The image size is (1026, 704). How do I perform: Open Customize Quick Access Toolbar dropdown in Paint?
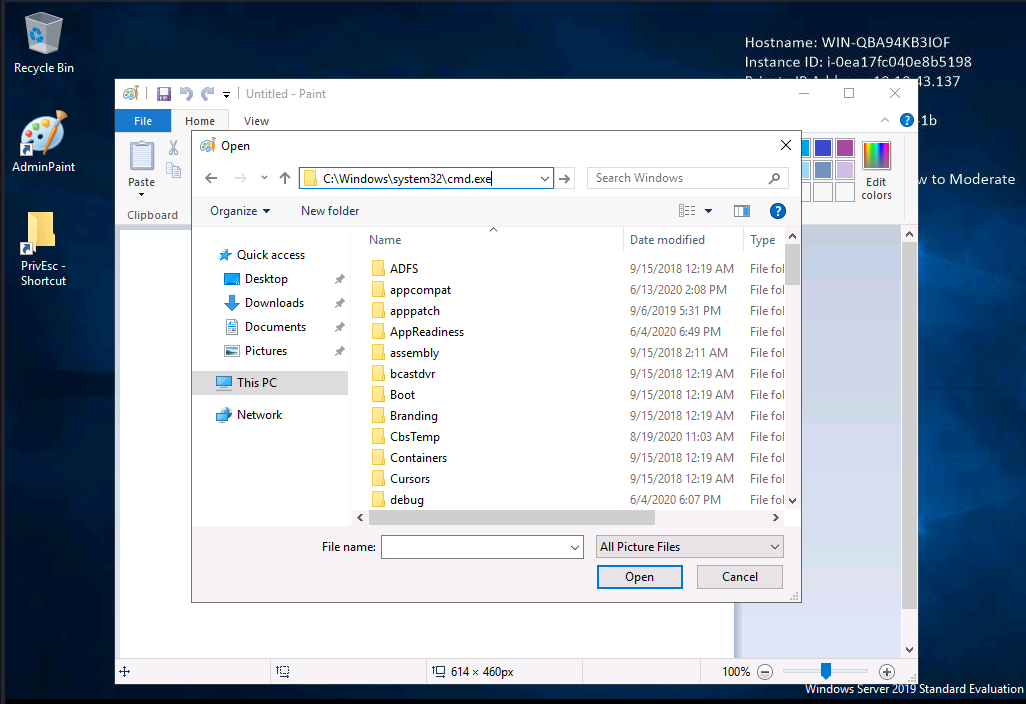226,95
